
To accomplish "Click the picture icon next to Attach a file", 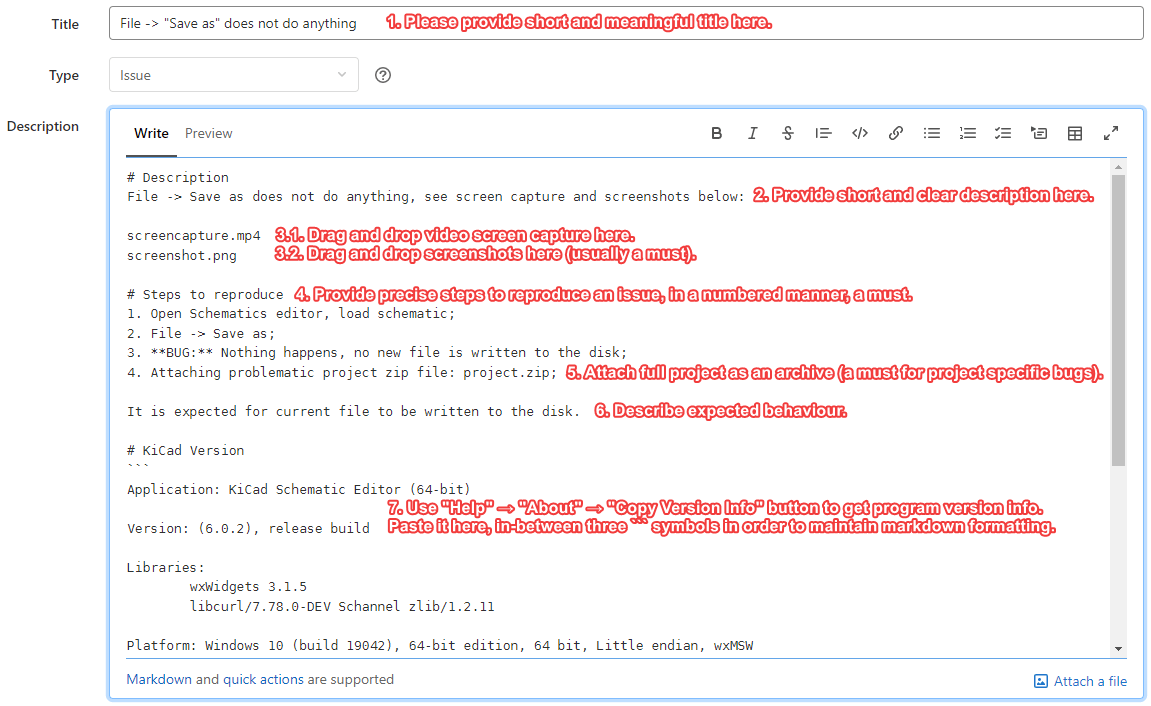I will [1040, 681].
